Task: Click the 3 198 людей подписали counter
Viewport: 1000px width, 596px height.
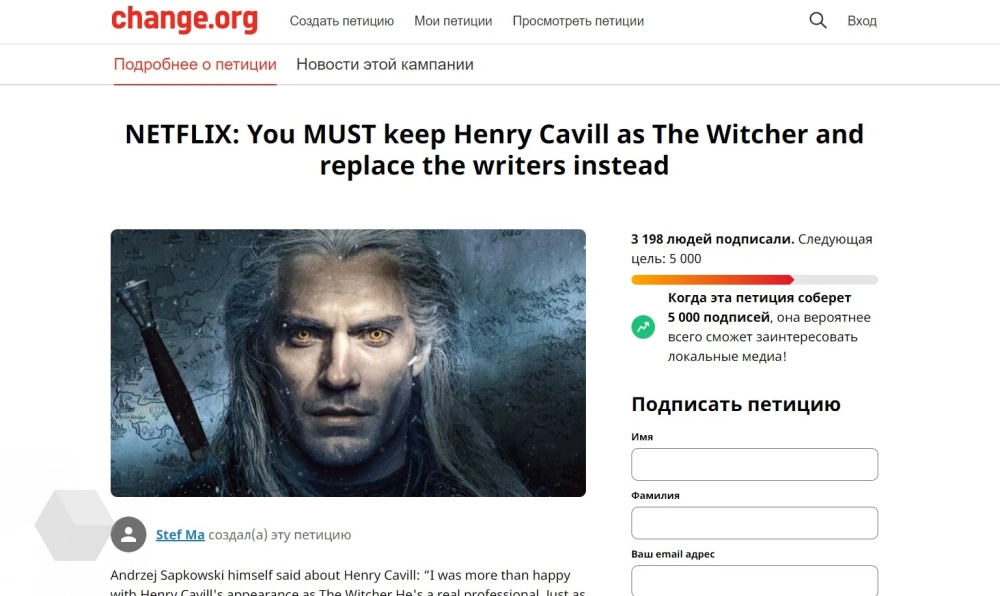Action: pos(712,239)
